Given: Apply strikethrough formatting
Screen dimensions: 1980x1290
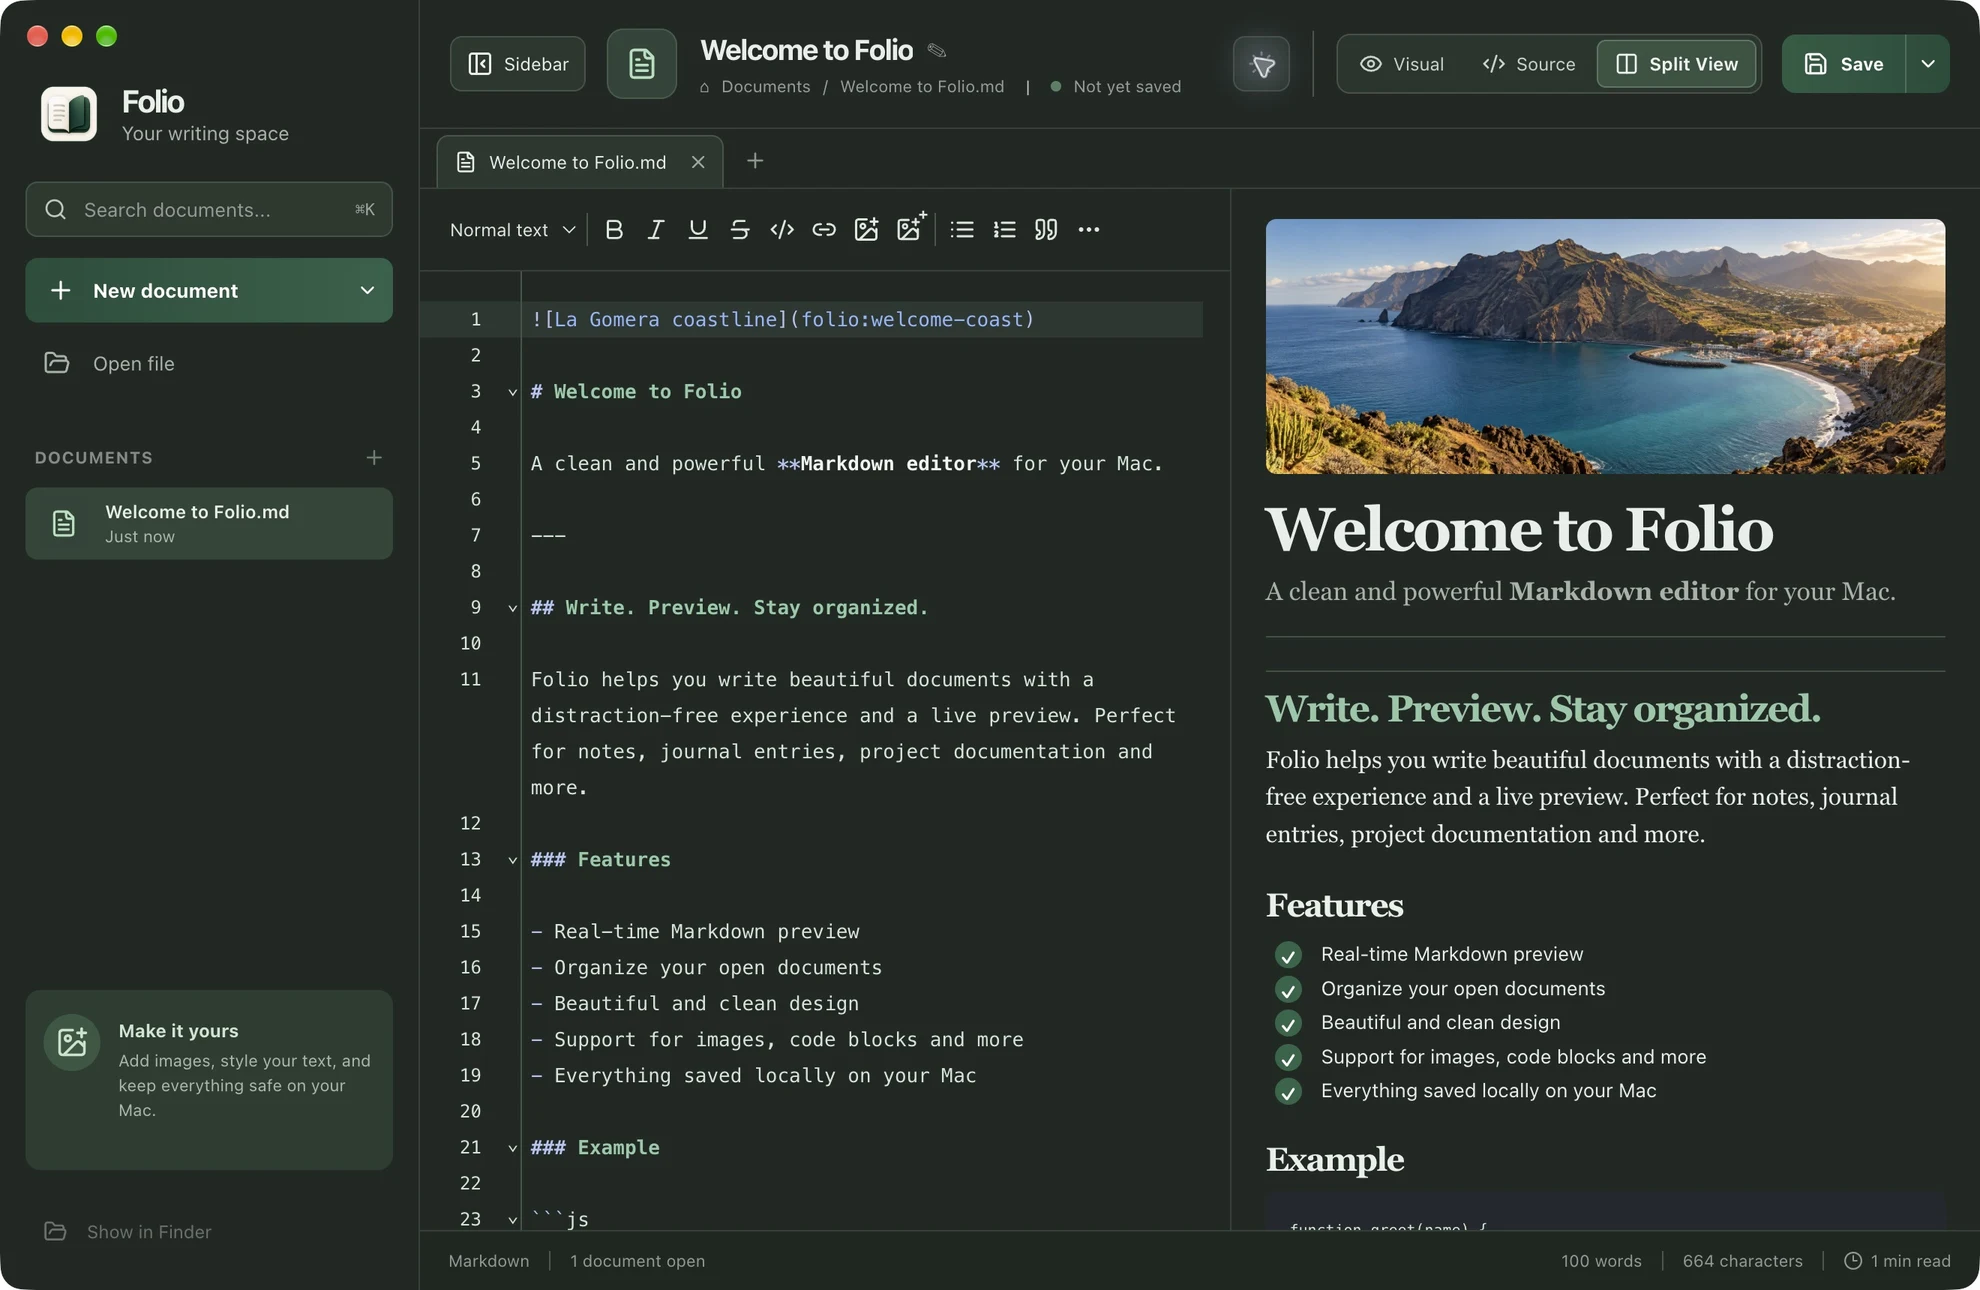Looking at the screenshot, I should pyautogui.click(x=740, y=230).
